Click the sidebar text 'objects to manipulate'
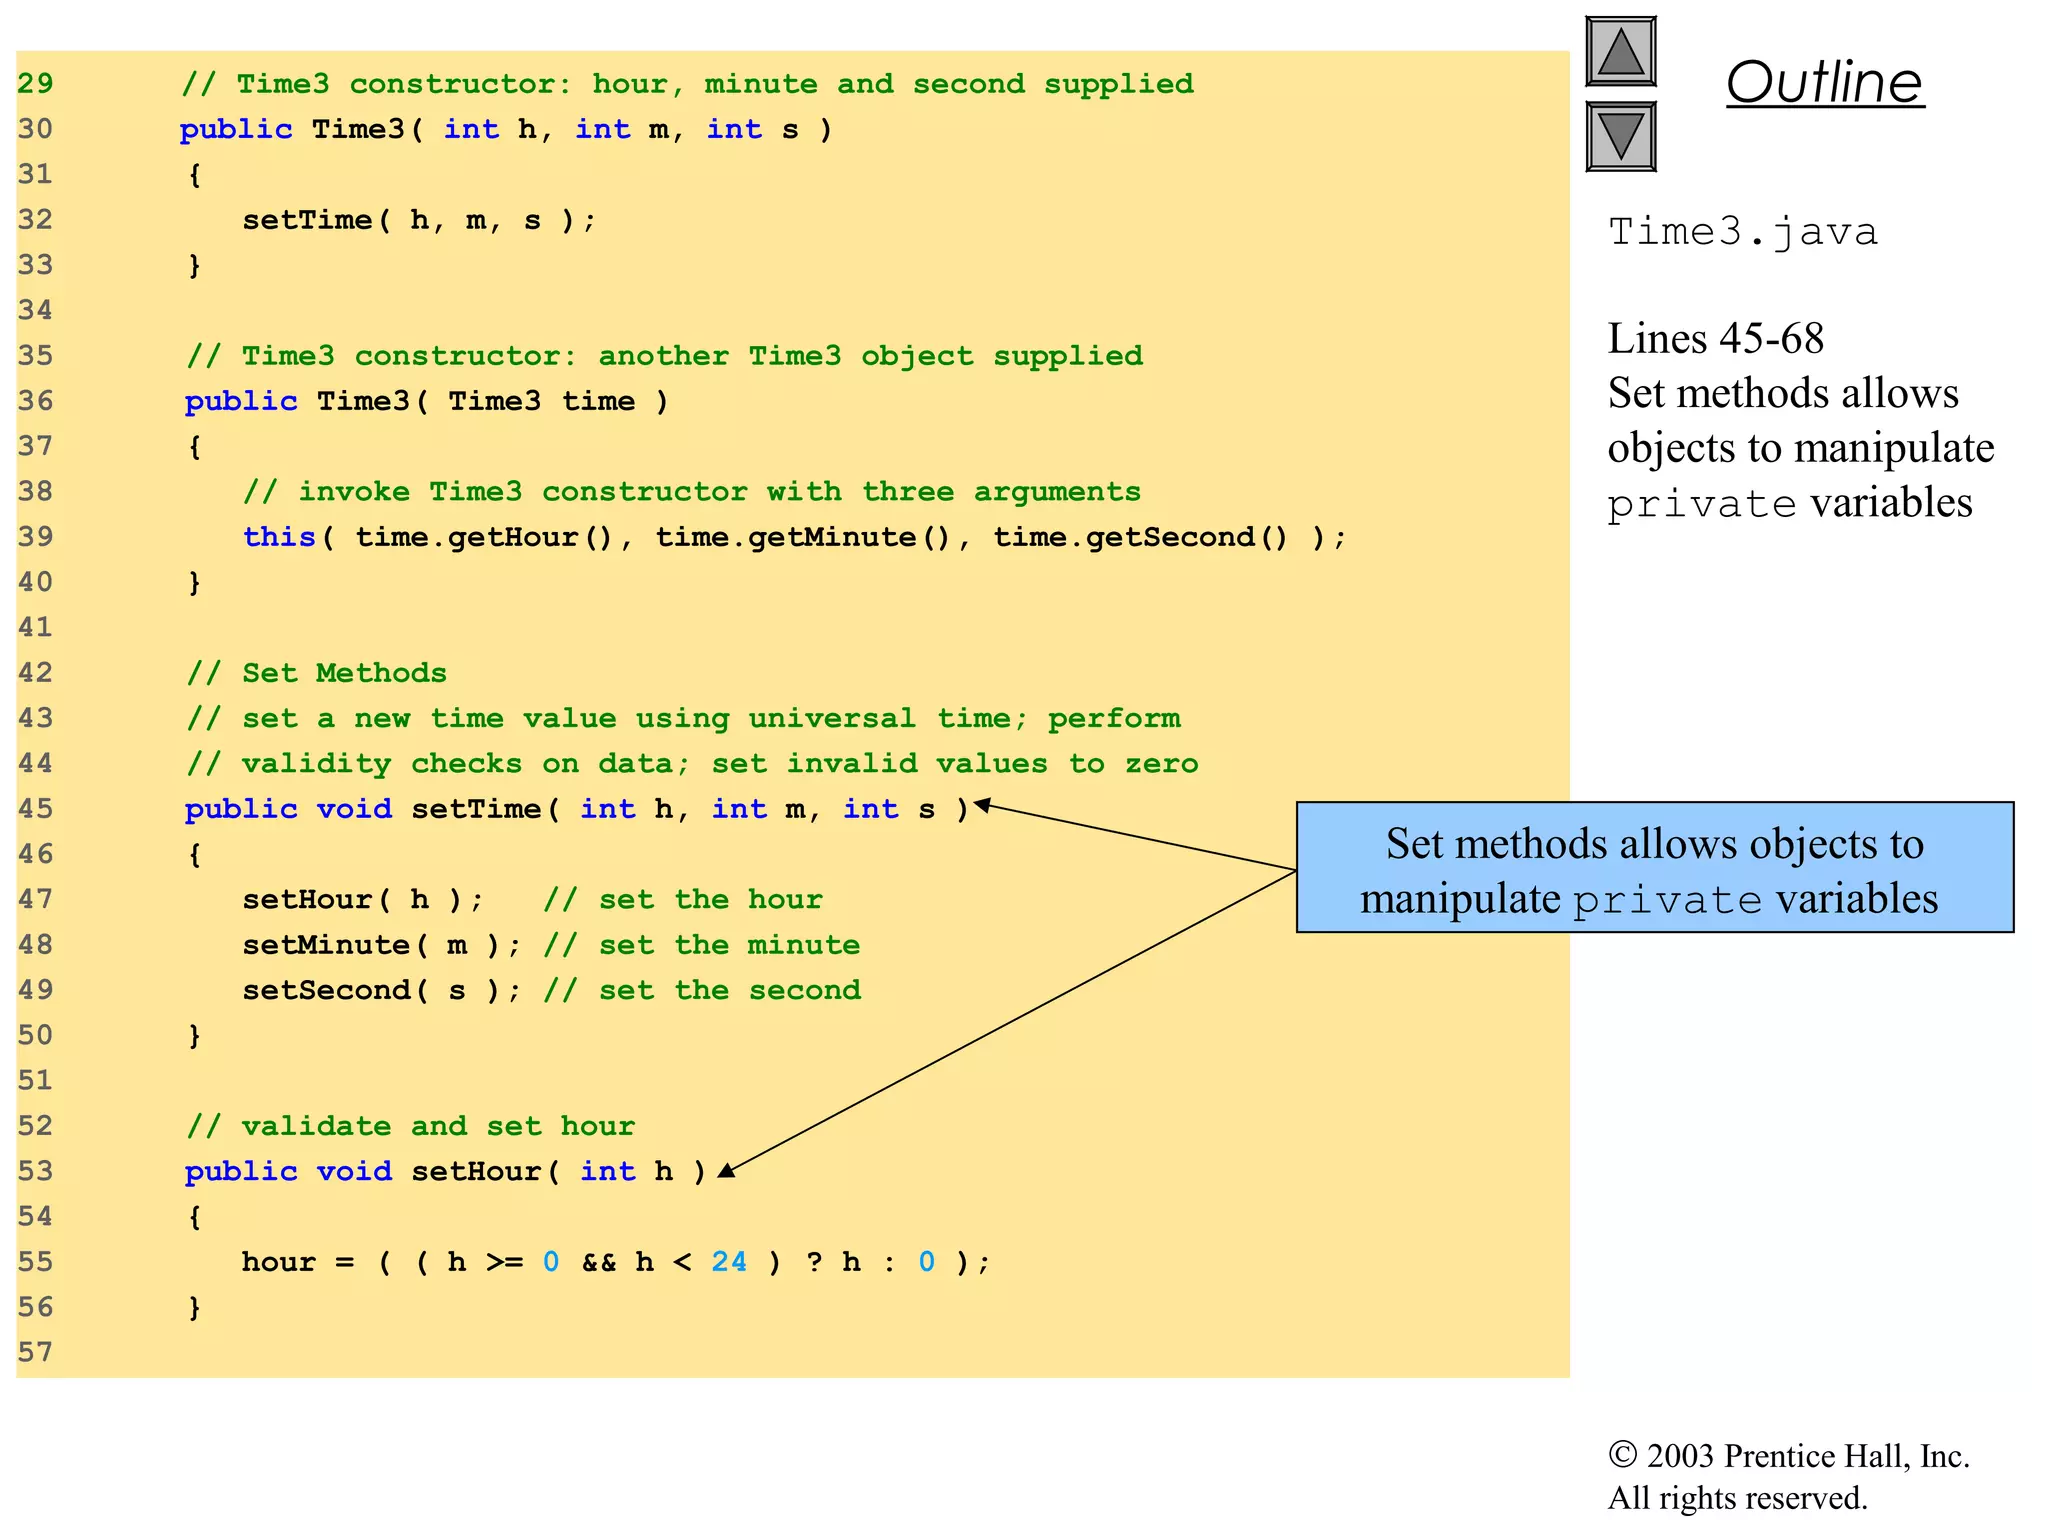 tap(1801, 448)
